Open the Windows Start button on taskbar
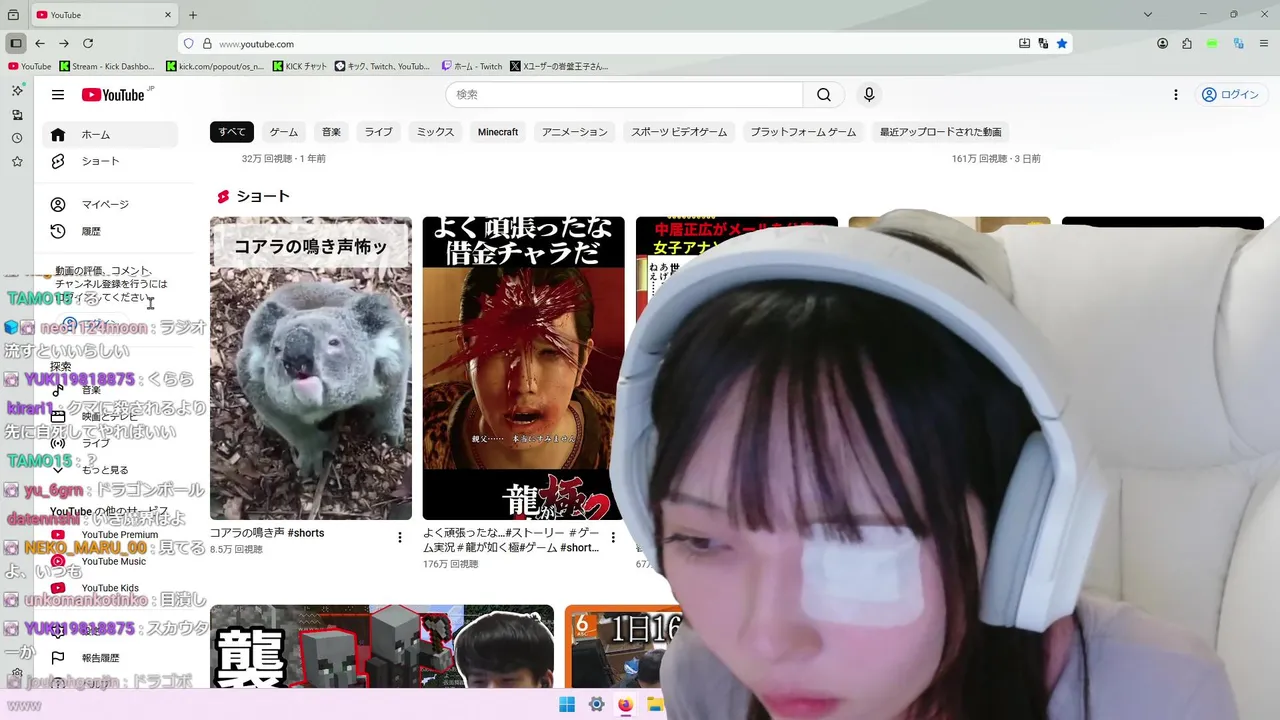The height and width of the screenshot is (720, 1280). pos(567,704)
